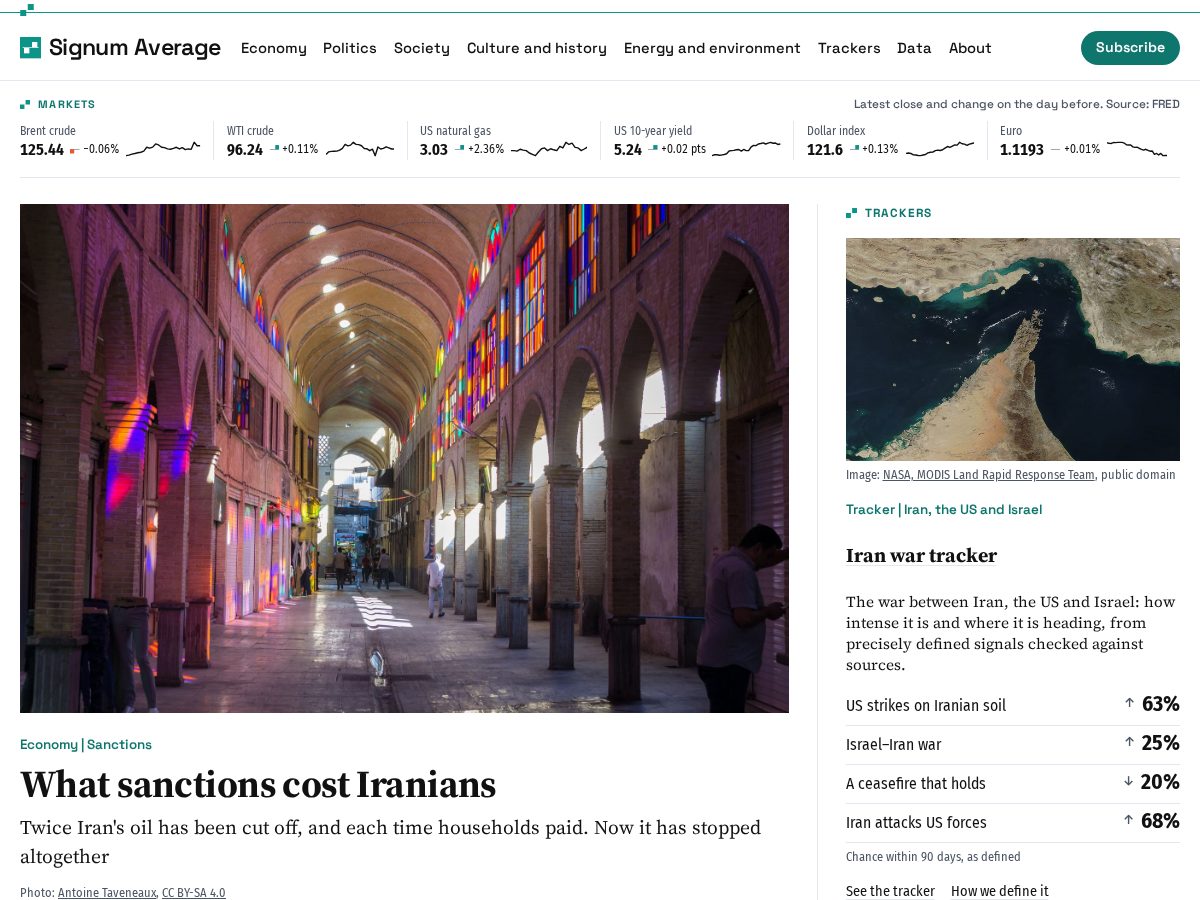Click the Dollar index sparkline chart

(939, 149)
